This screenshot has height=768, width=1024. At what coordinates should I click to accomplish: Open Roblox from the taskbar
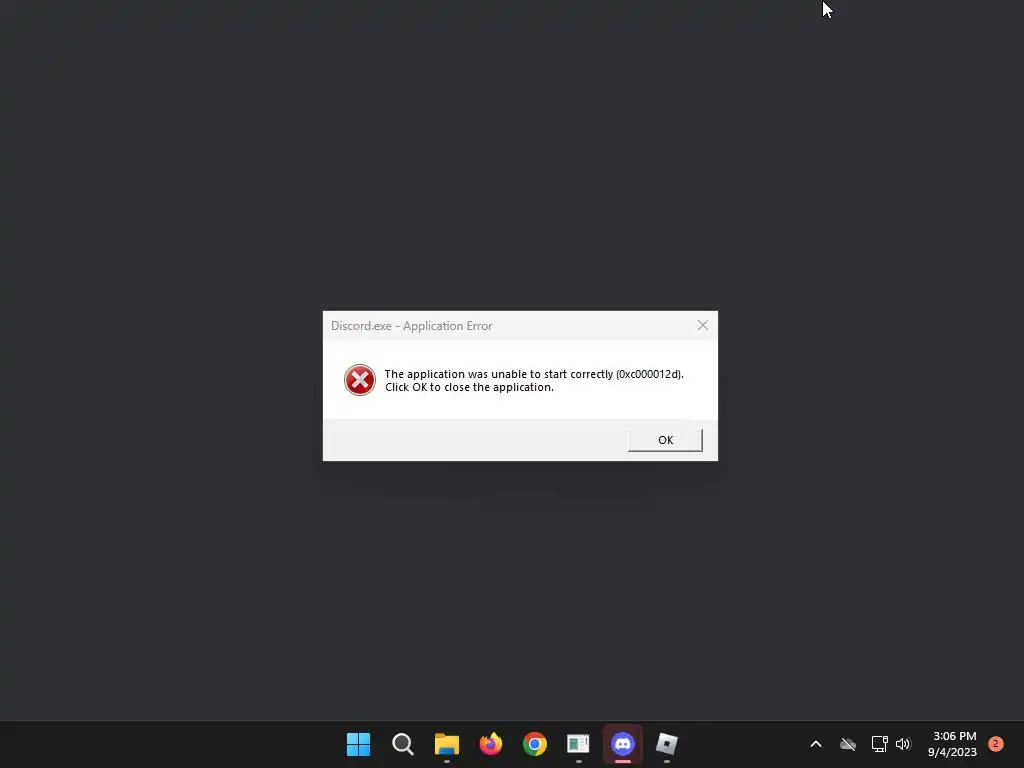[667, 744]
